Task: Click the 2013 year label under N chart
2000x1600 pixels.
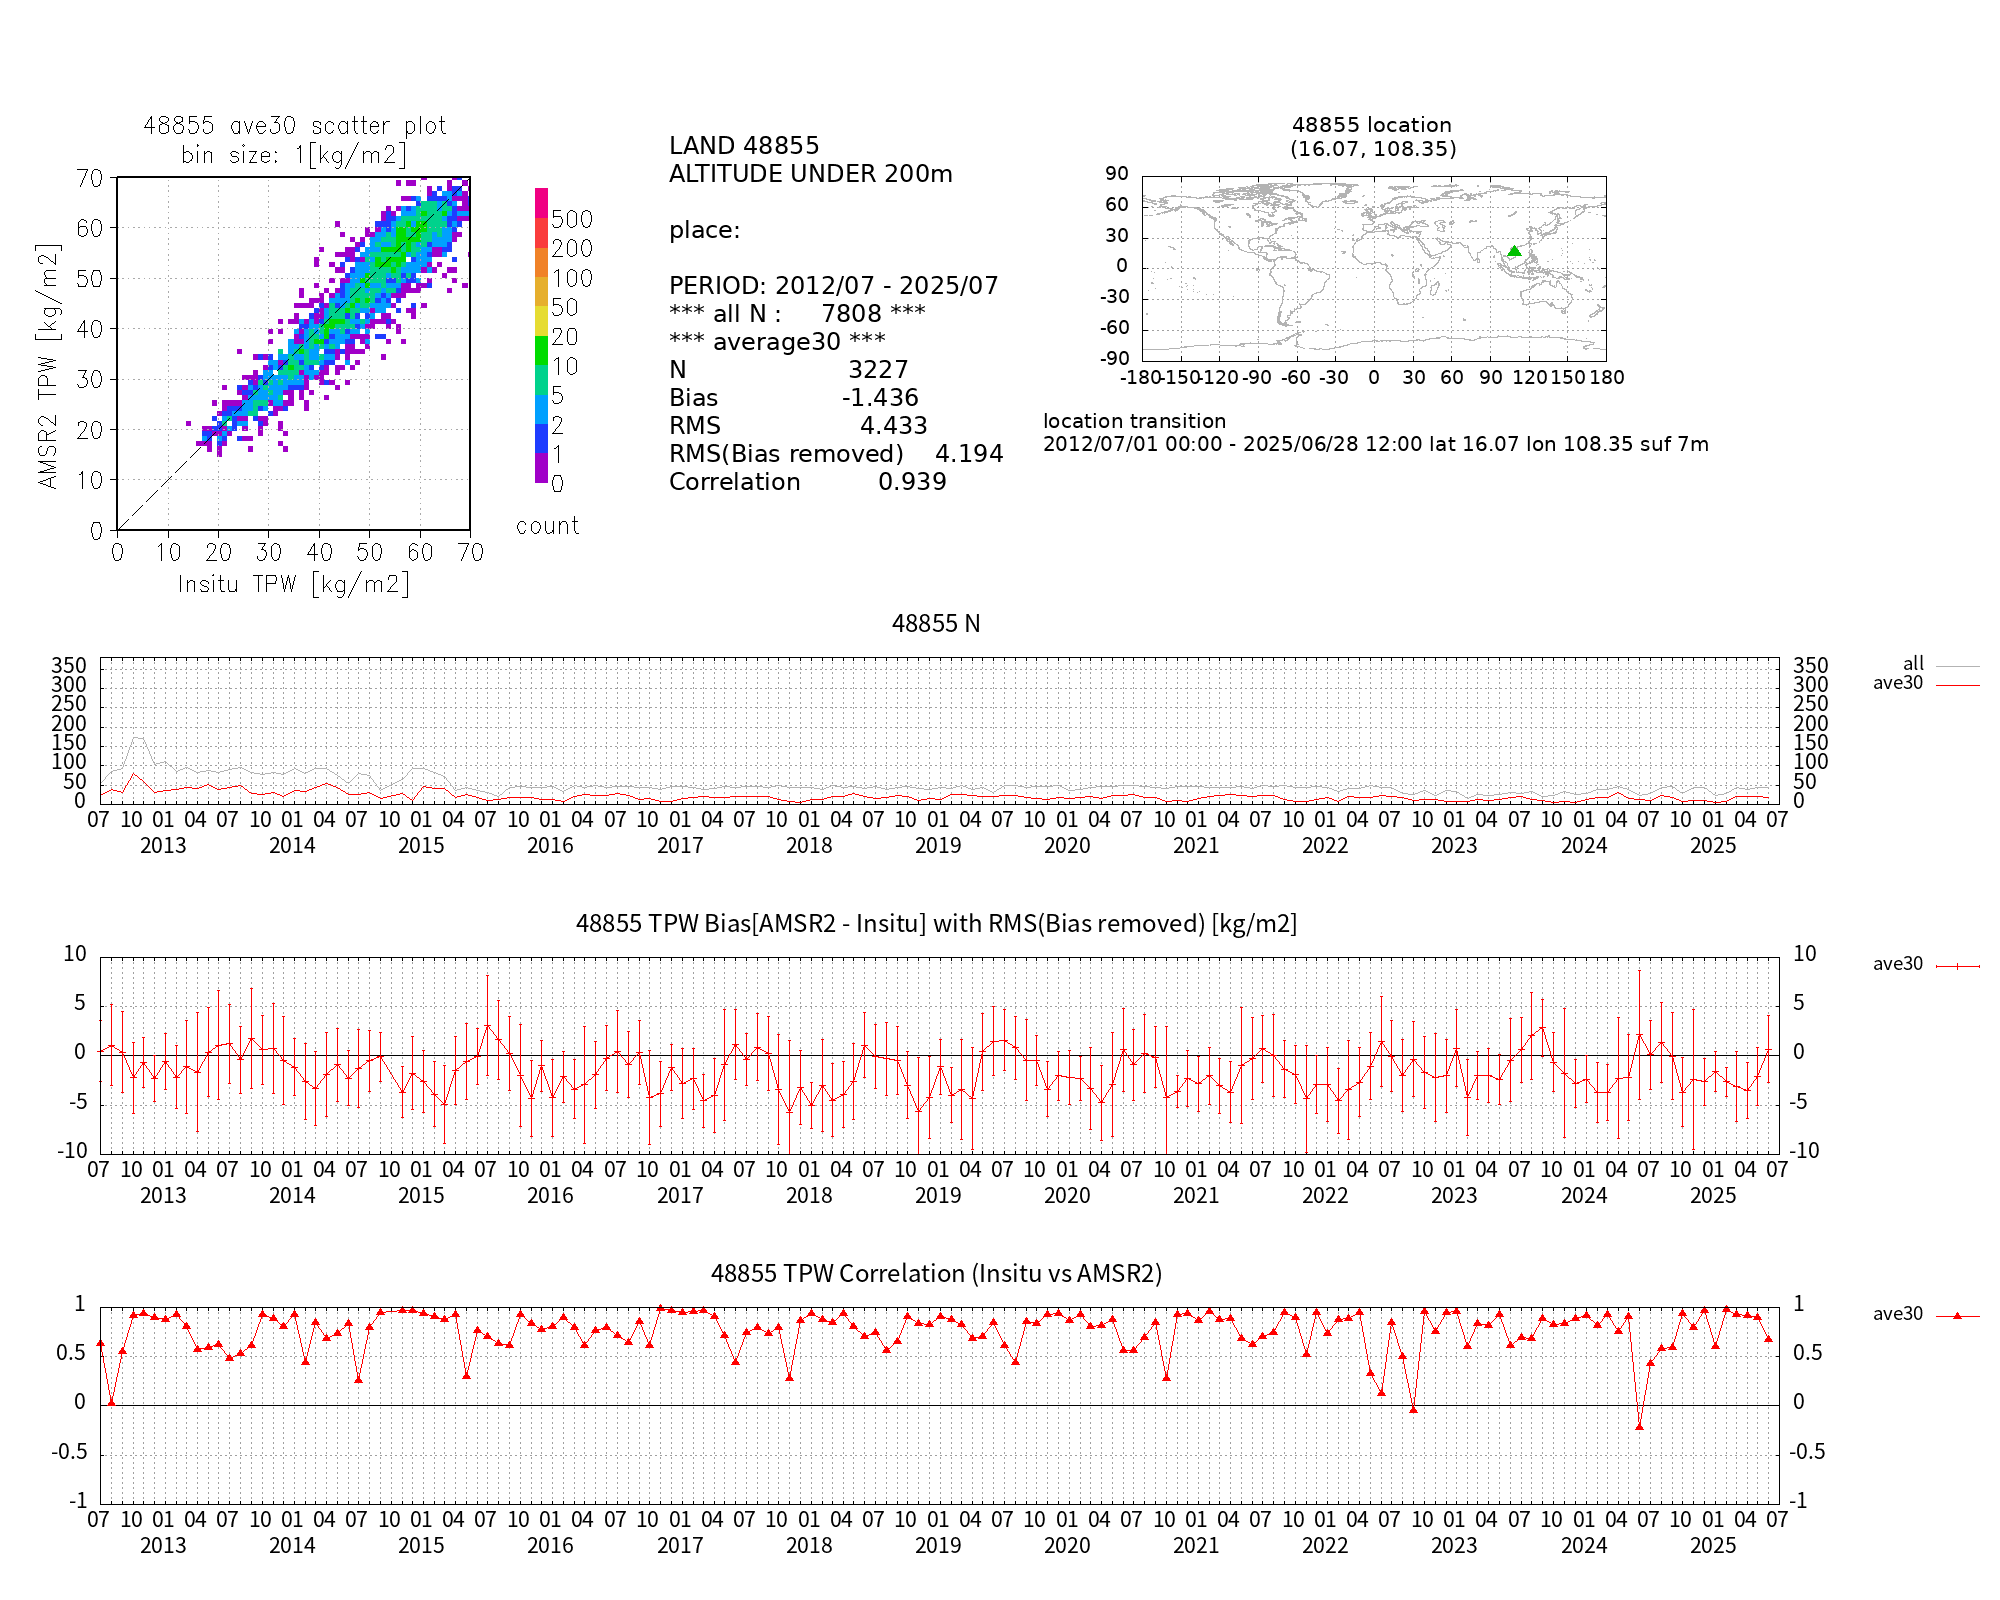Action: (163, 846)
